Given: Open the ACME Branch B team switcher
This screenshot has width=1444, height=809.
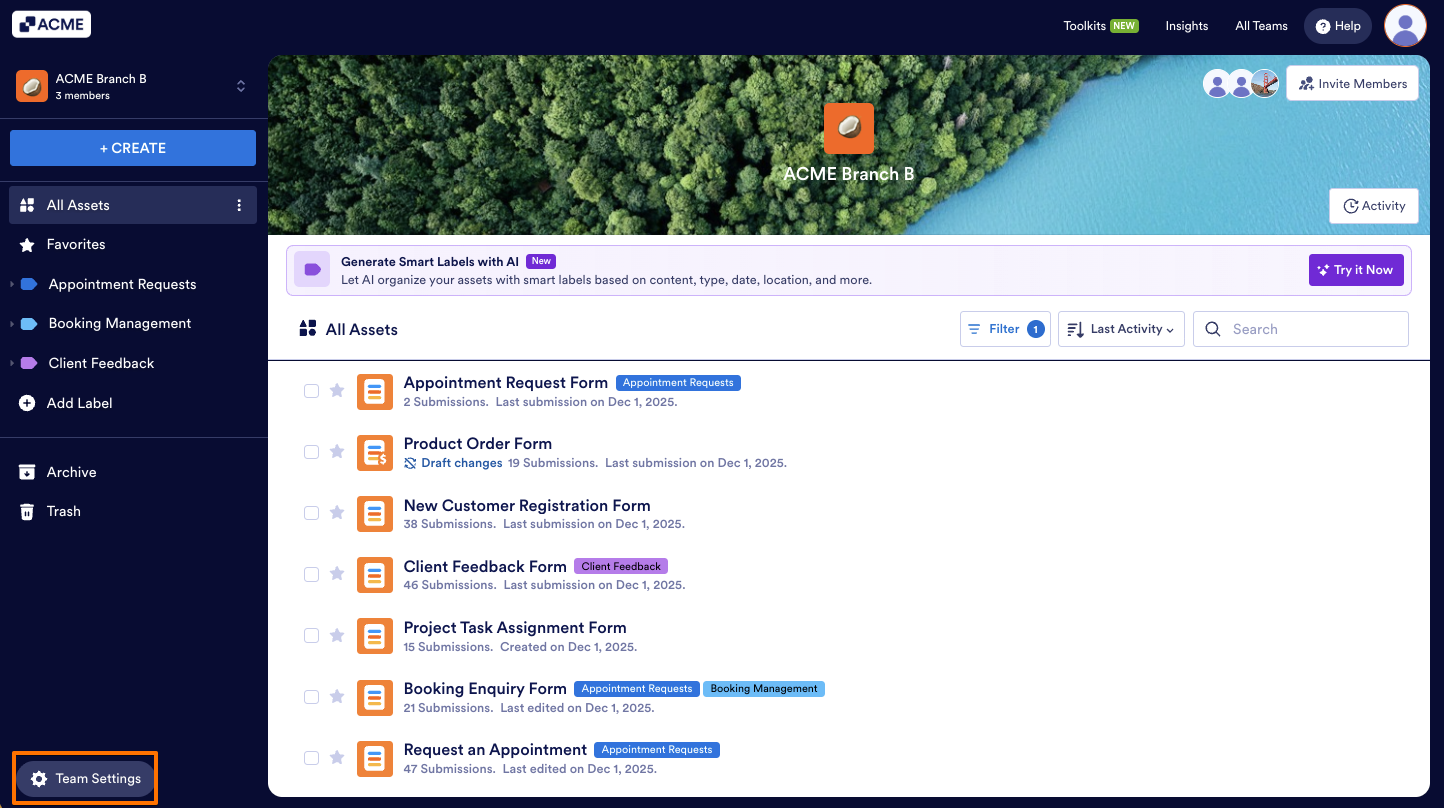Looking at the screenshot, I should point(133,86).
